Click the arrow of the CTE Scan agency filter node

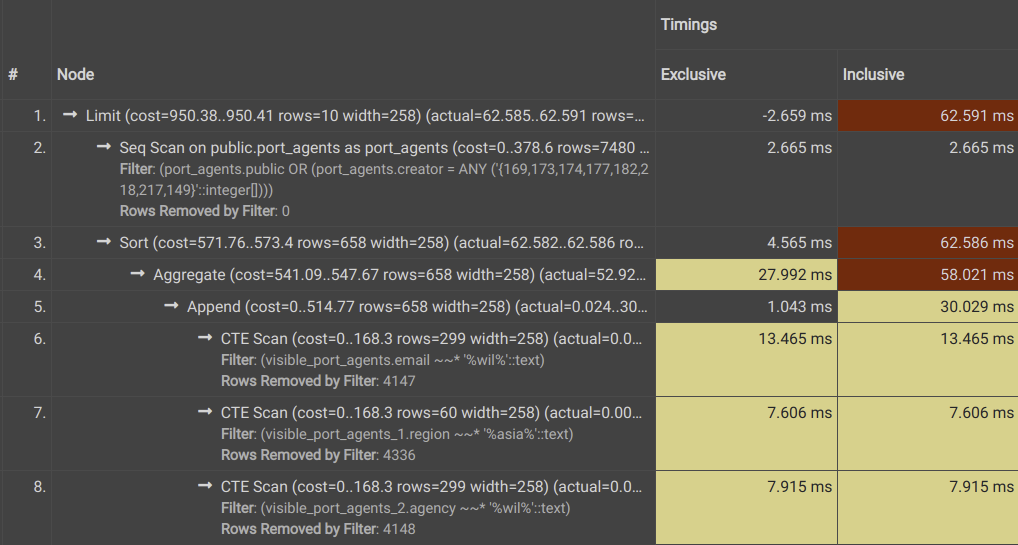(205, 486)
